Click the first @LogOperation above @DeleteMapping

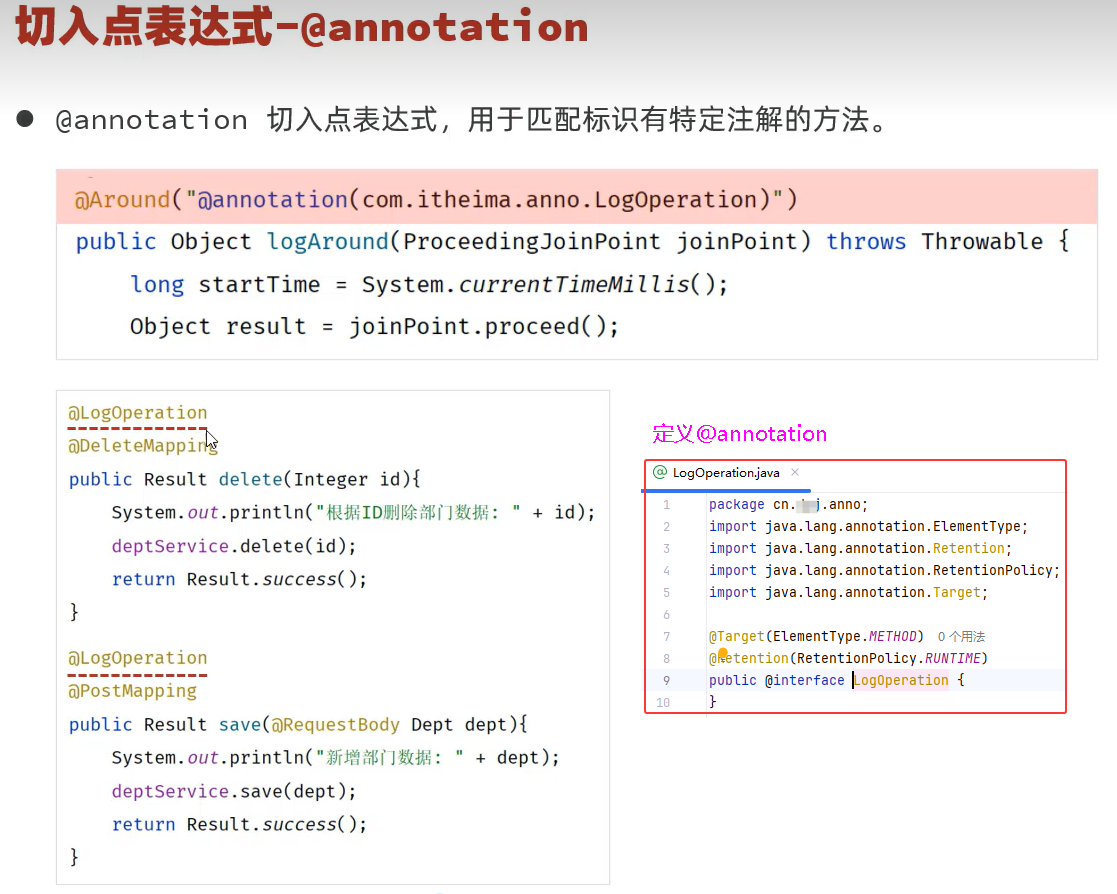[x=137, y=412]
